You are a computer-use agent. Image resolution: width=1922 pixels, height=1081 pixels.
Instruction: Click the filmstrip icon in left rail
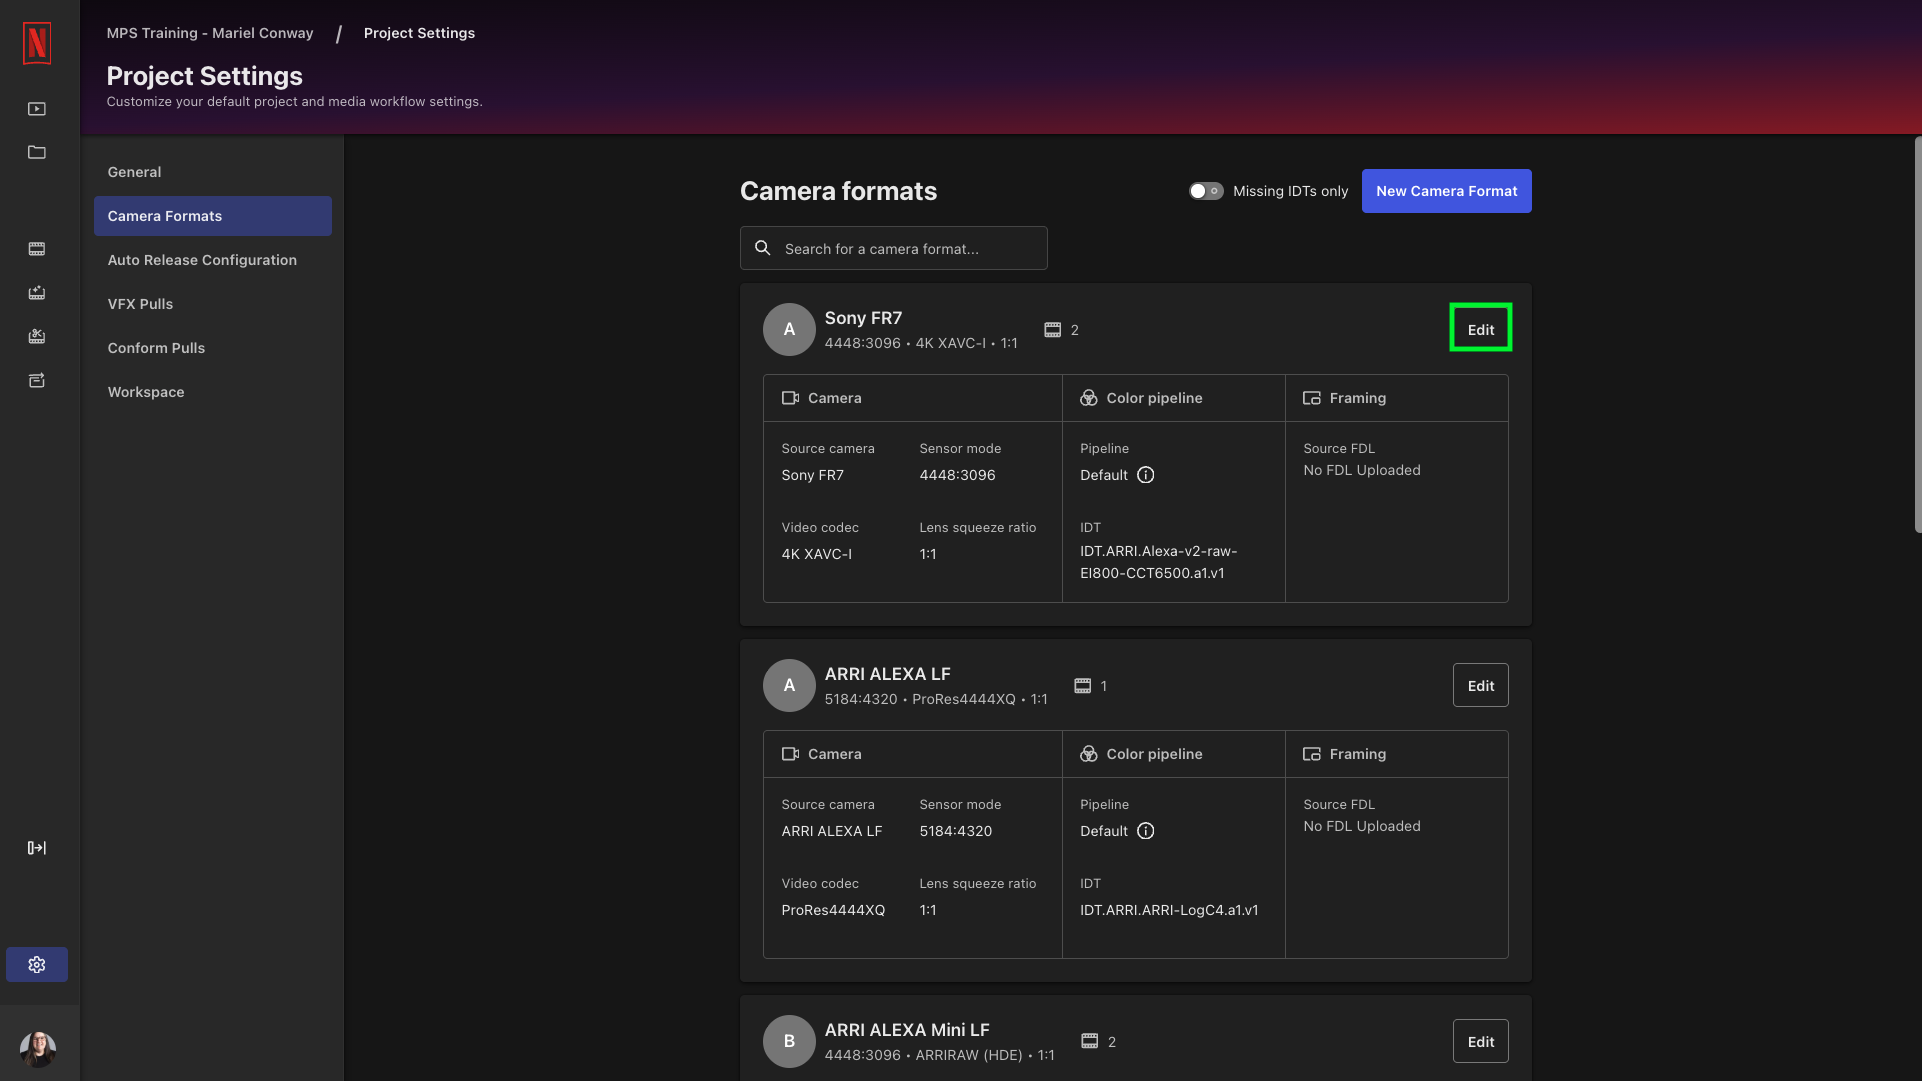(x=37, y=248)
